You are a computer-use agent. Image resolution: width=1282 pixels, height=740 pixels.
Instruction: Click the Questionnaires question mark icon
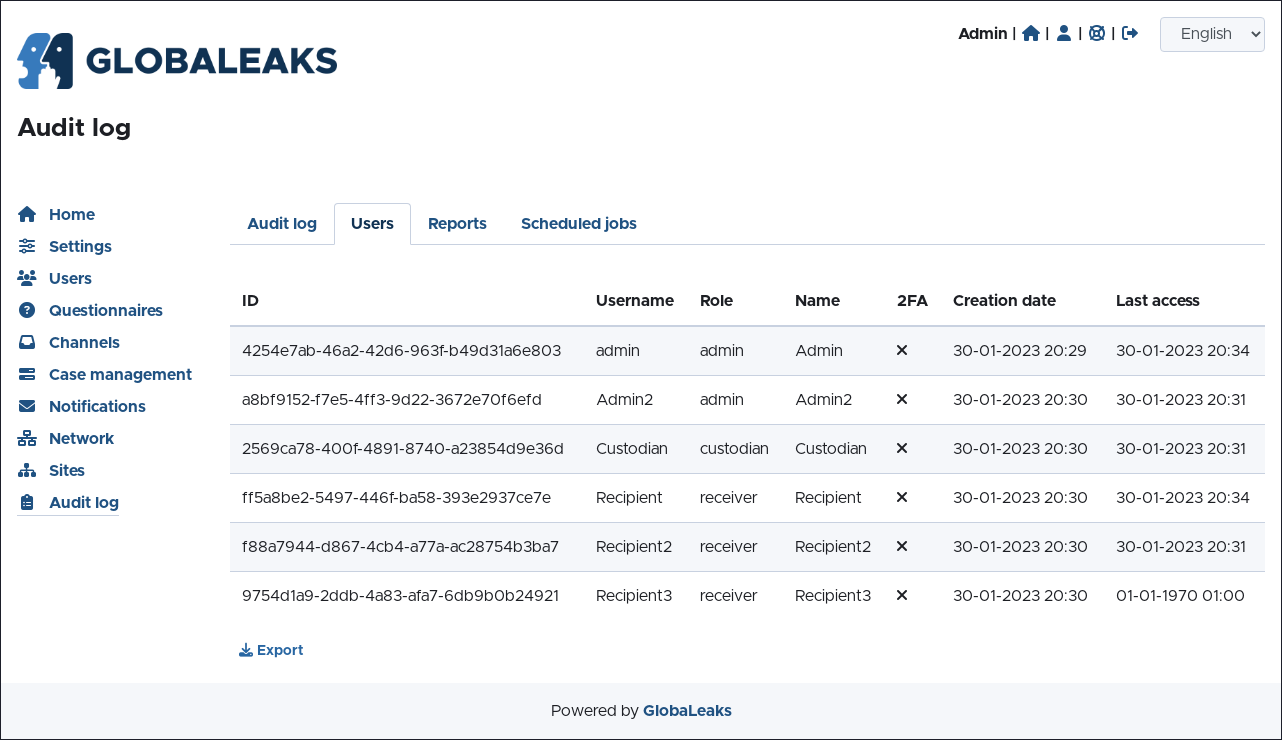(27, 311)
